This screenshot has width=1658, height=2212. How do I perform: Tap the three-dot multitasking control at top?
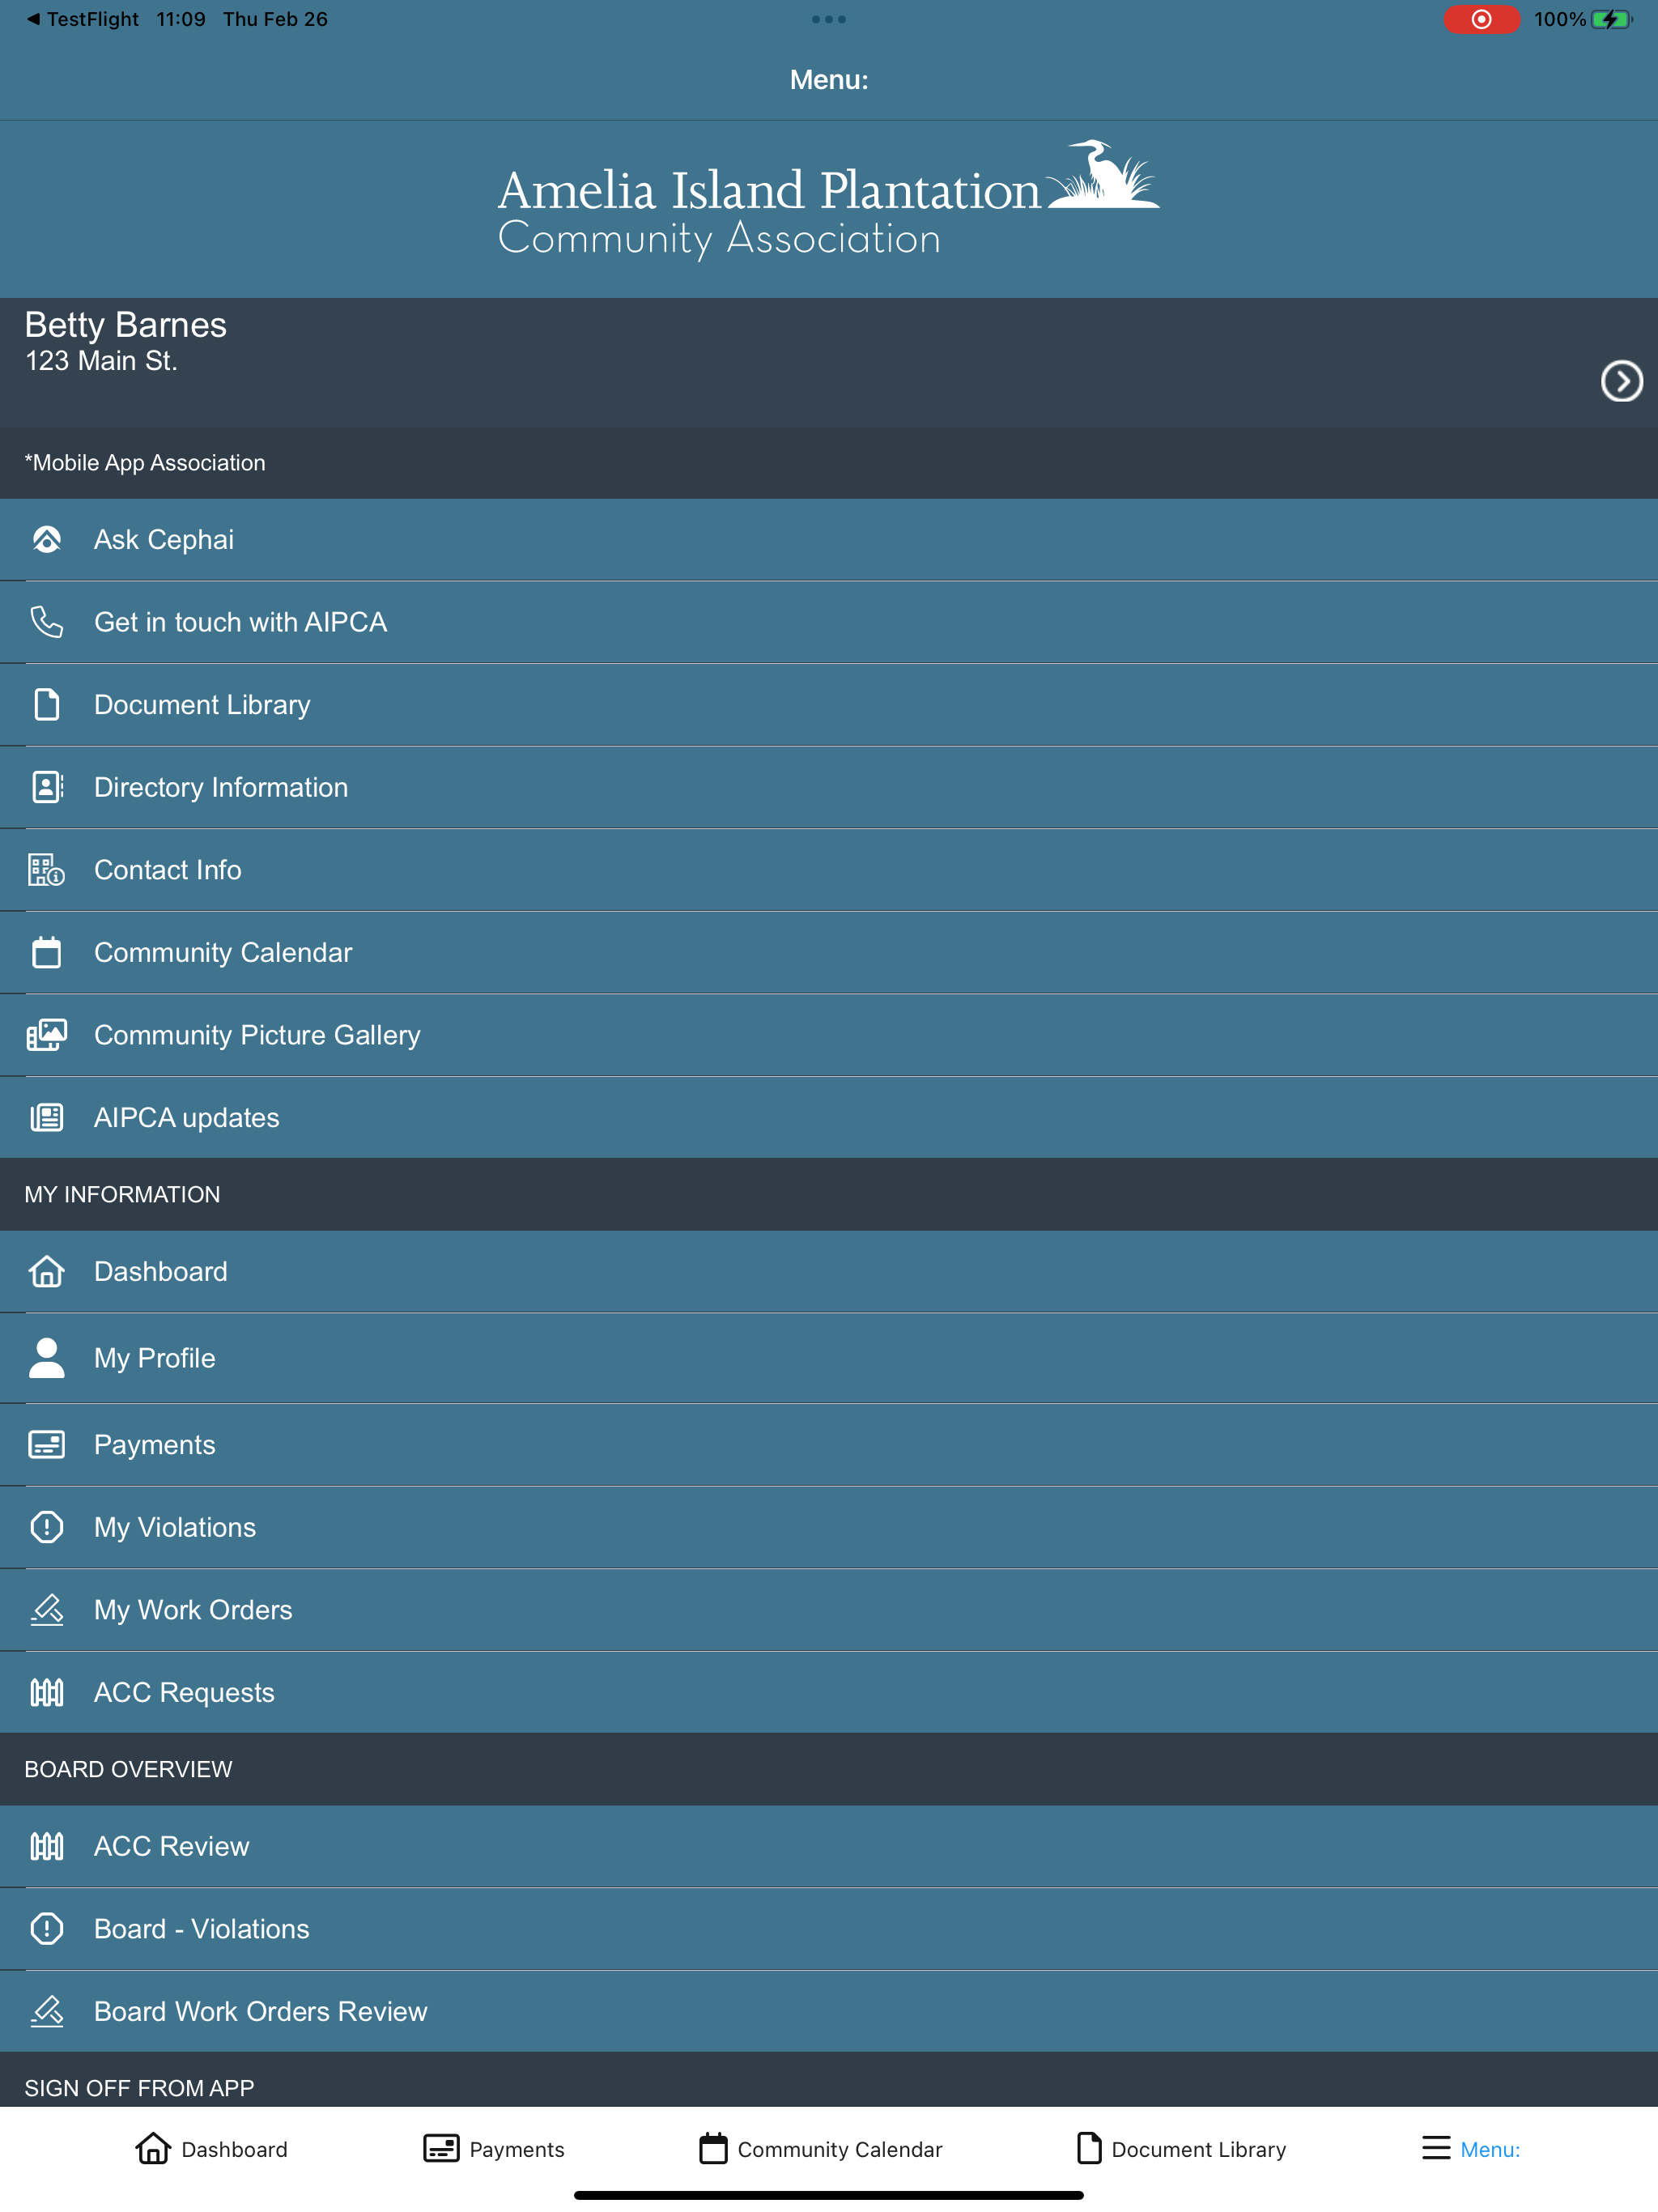[829, 19]
